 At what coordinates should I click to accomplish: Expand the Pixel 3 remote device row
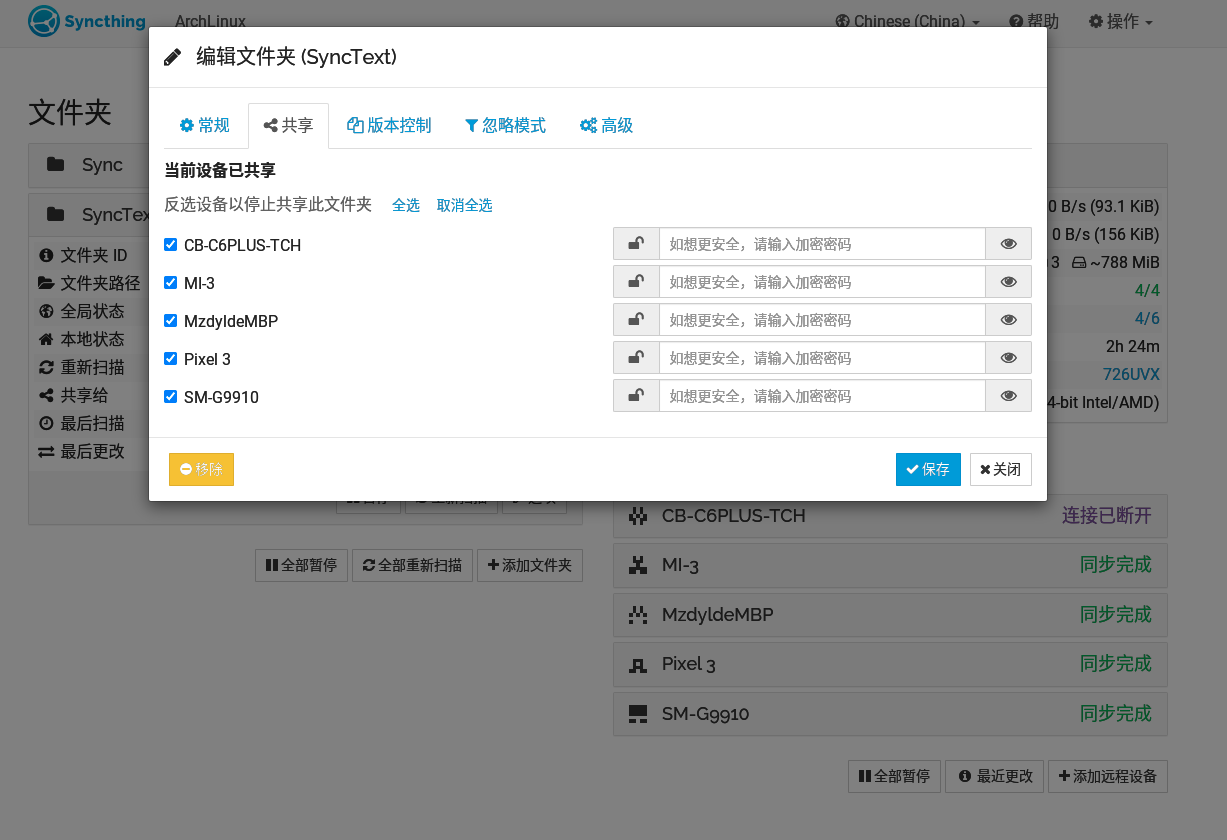pyautogui.click(x=890, y=664)
